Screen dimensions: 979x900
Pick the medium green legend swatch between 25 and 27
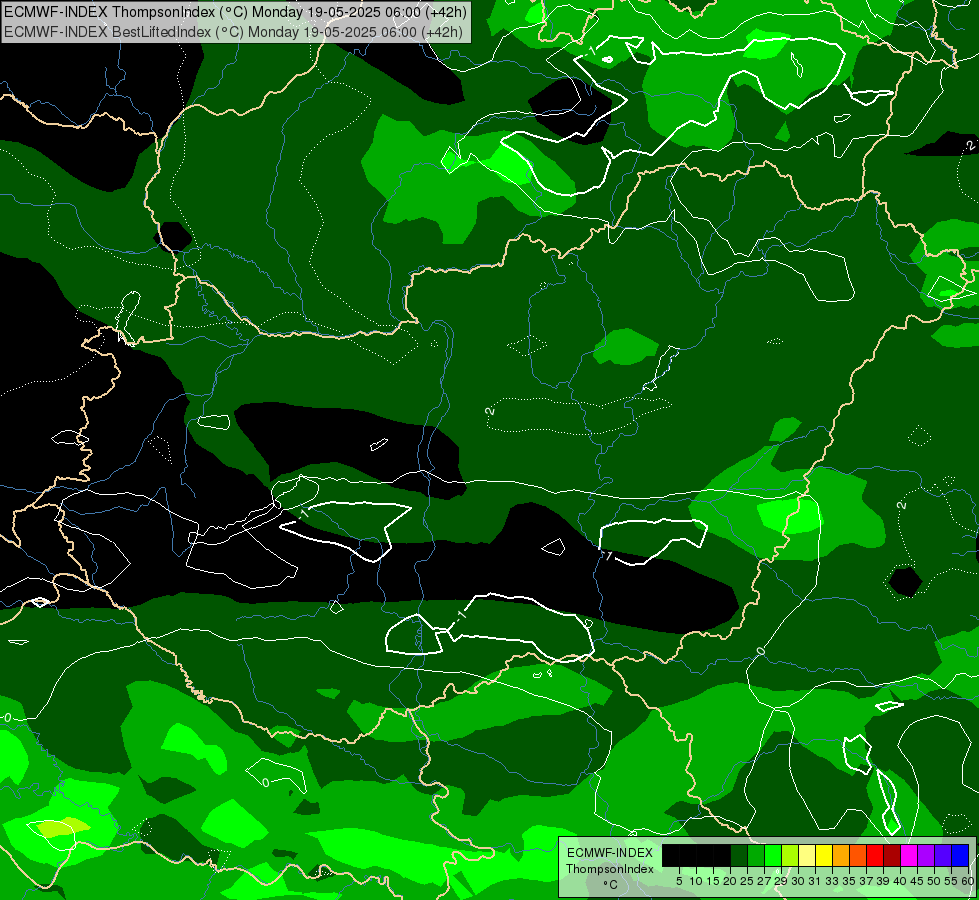tap(756, 855)
